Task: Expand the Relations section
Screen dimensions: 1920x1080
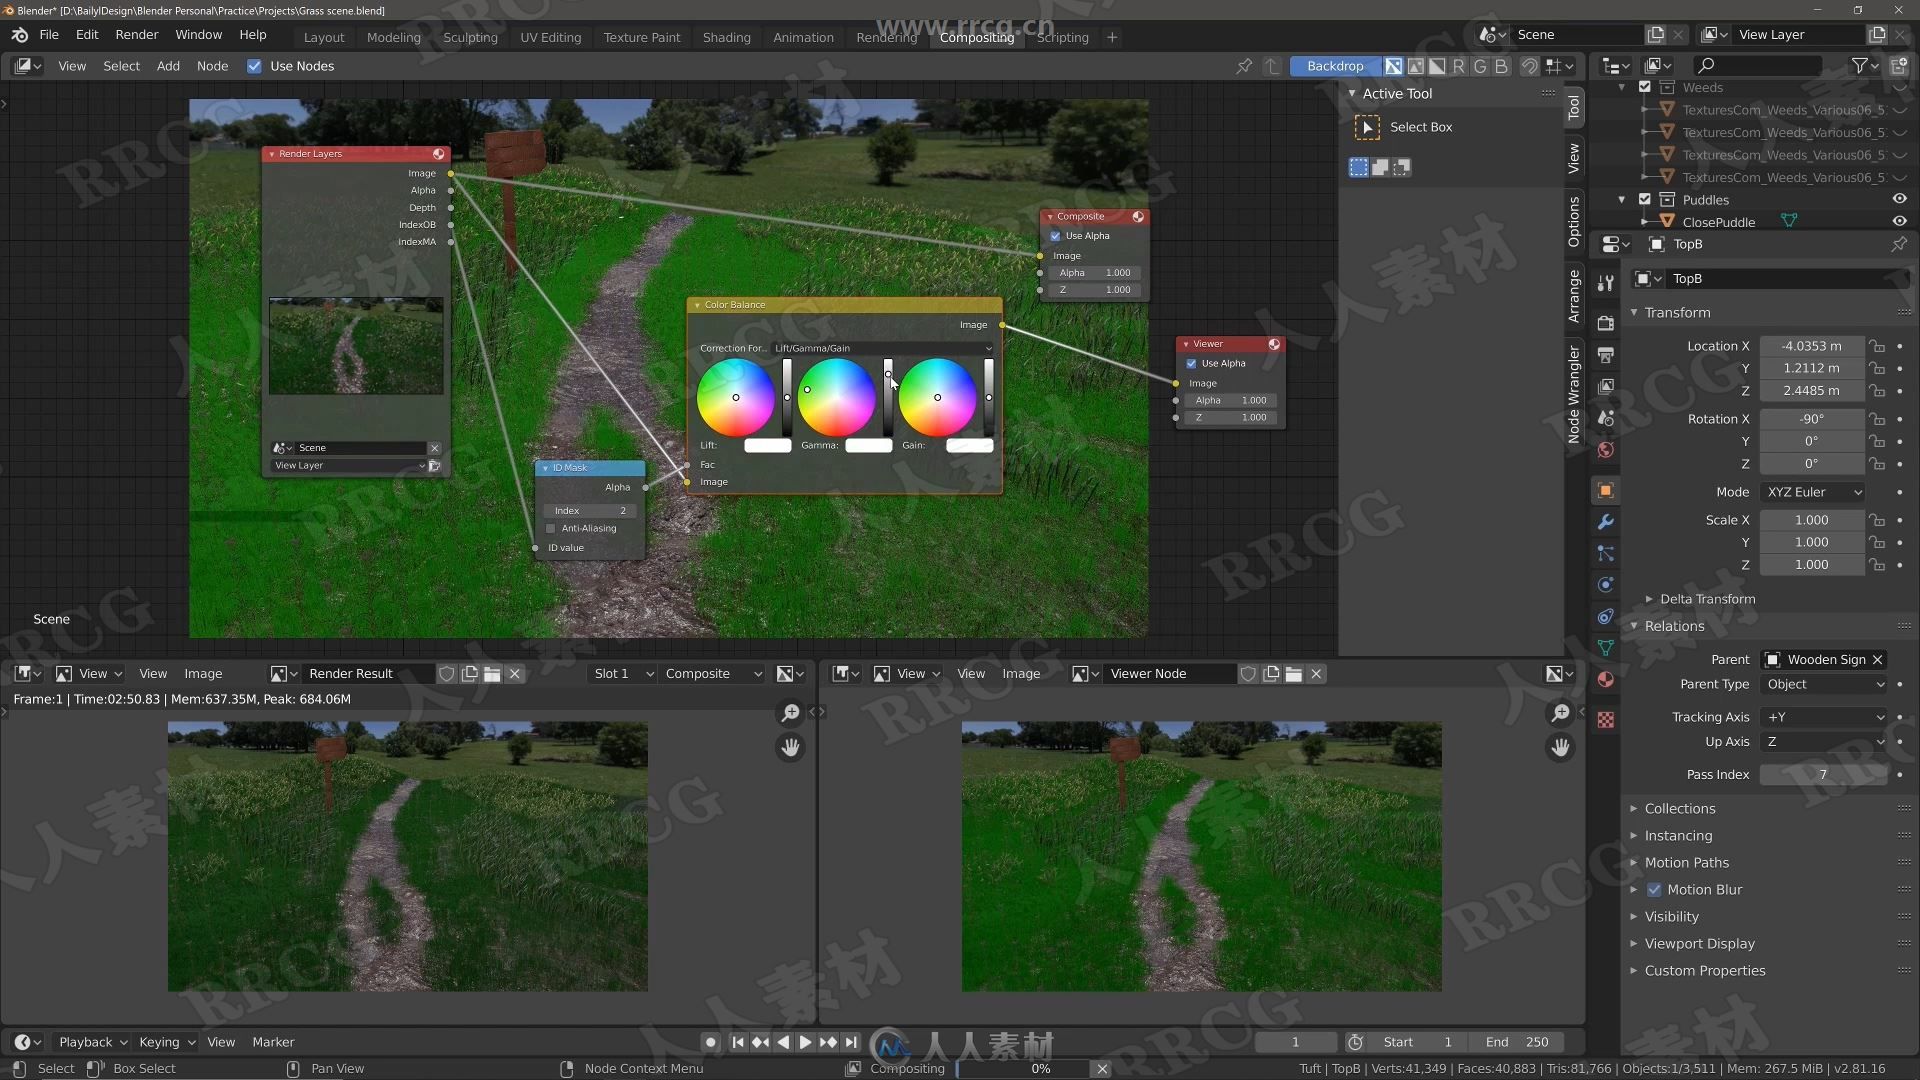Action: click(1675, 625)
